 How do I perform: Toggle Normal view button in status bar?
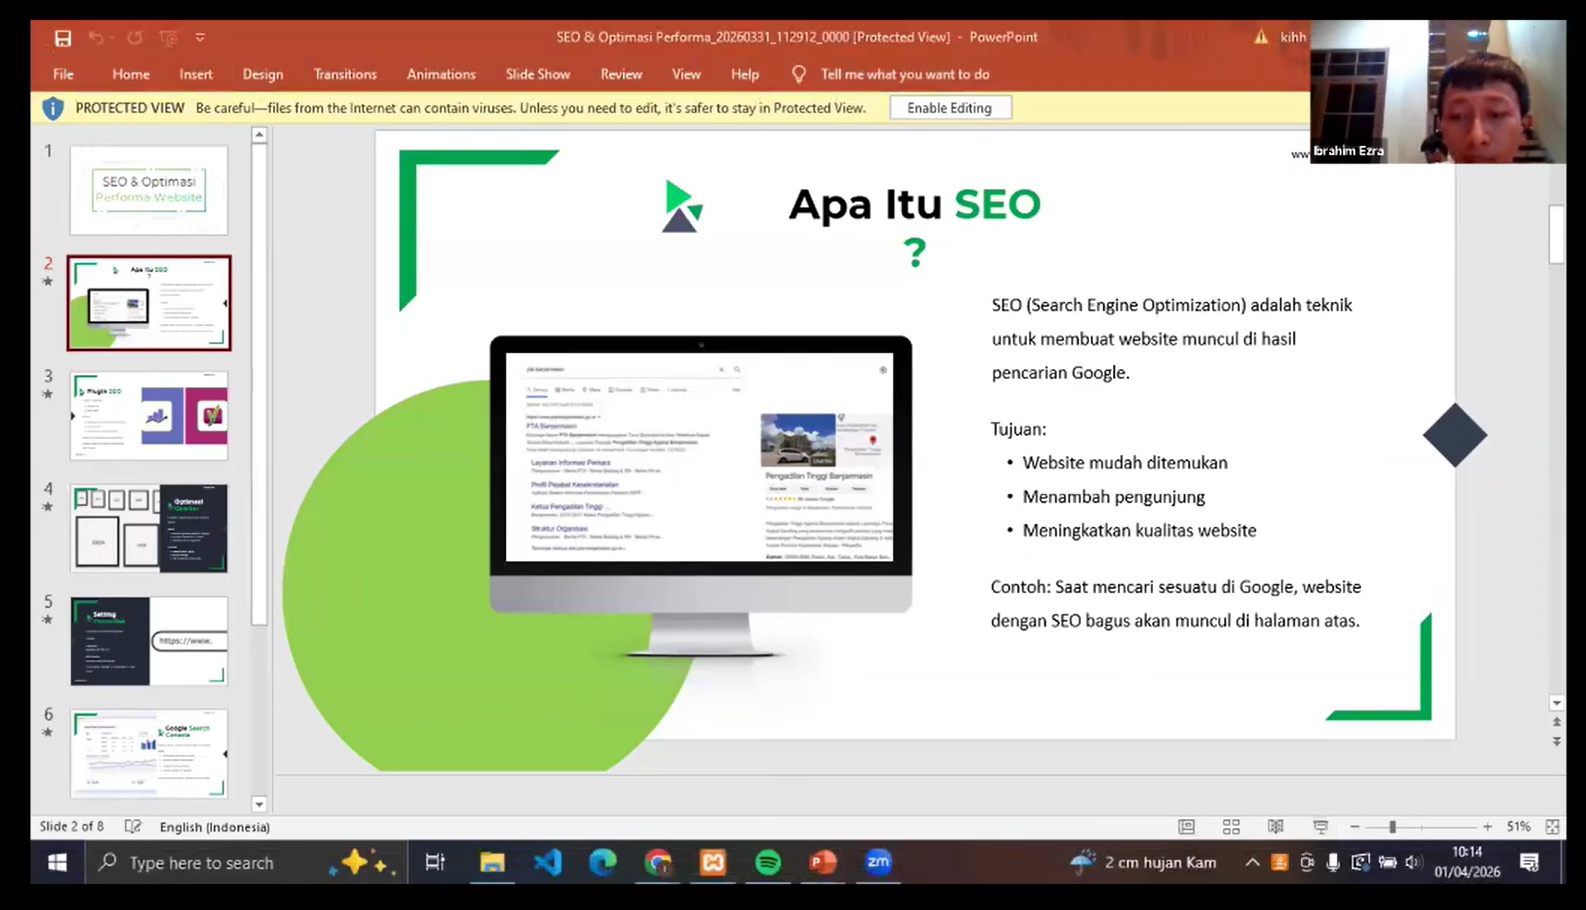(1186, 827)
